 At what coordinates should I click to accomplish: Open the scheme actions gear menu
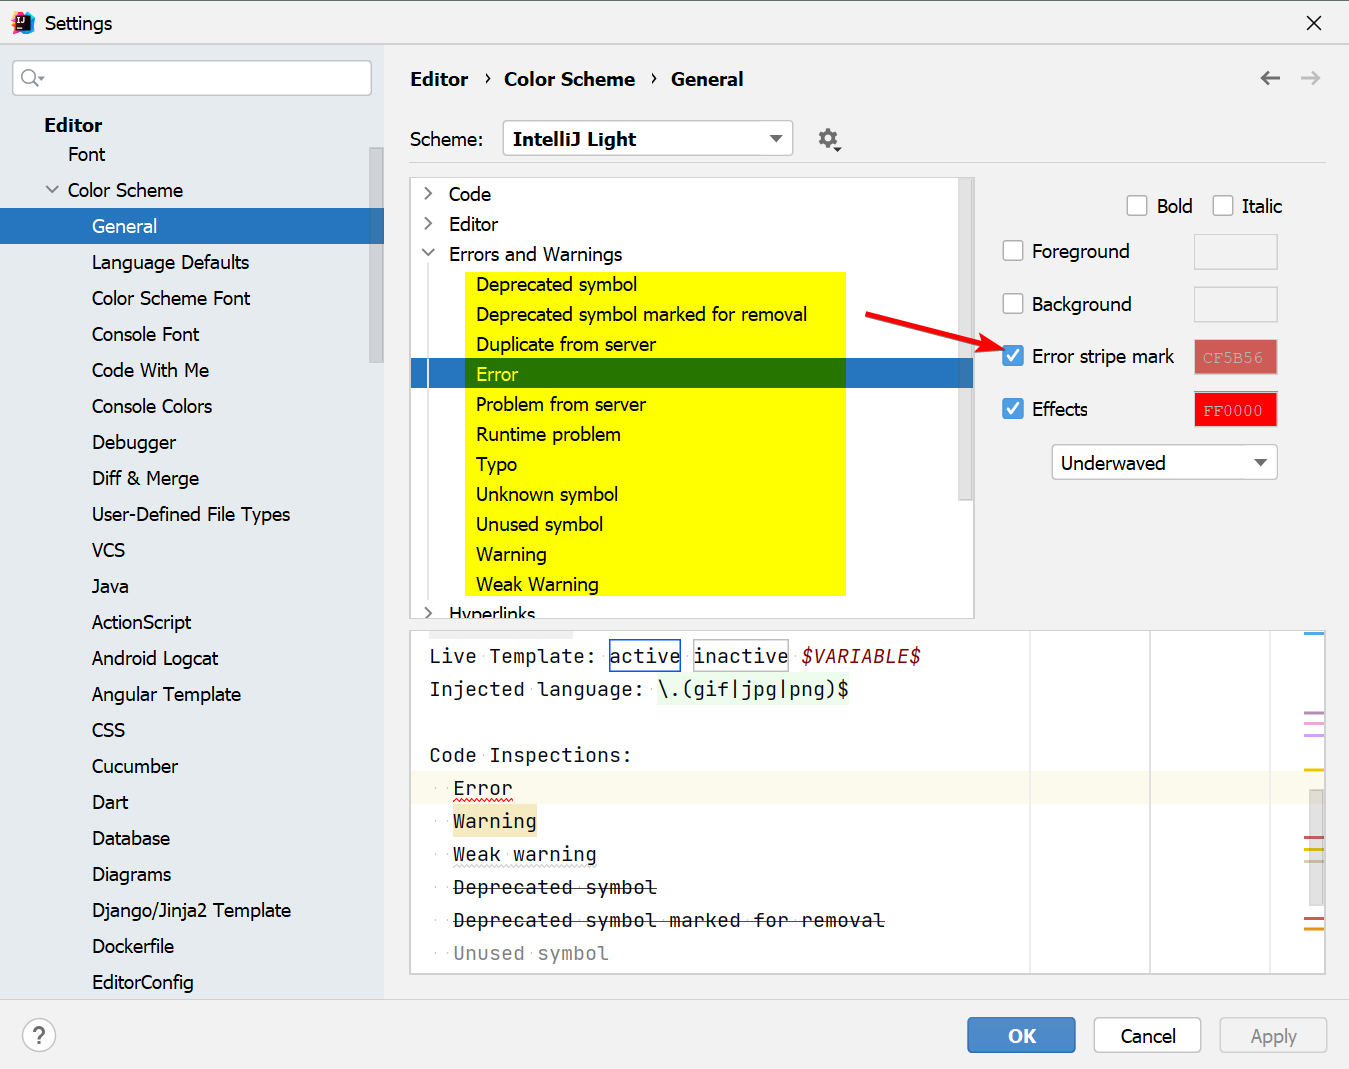[x=829, y=139]
